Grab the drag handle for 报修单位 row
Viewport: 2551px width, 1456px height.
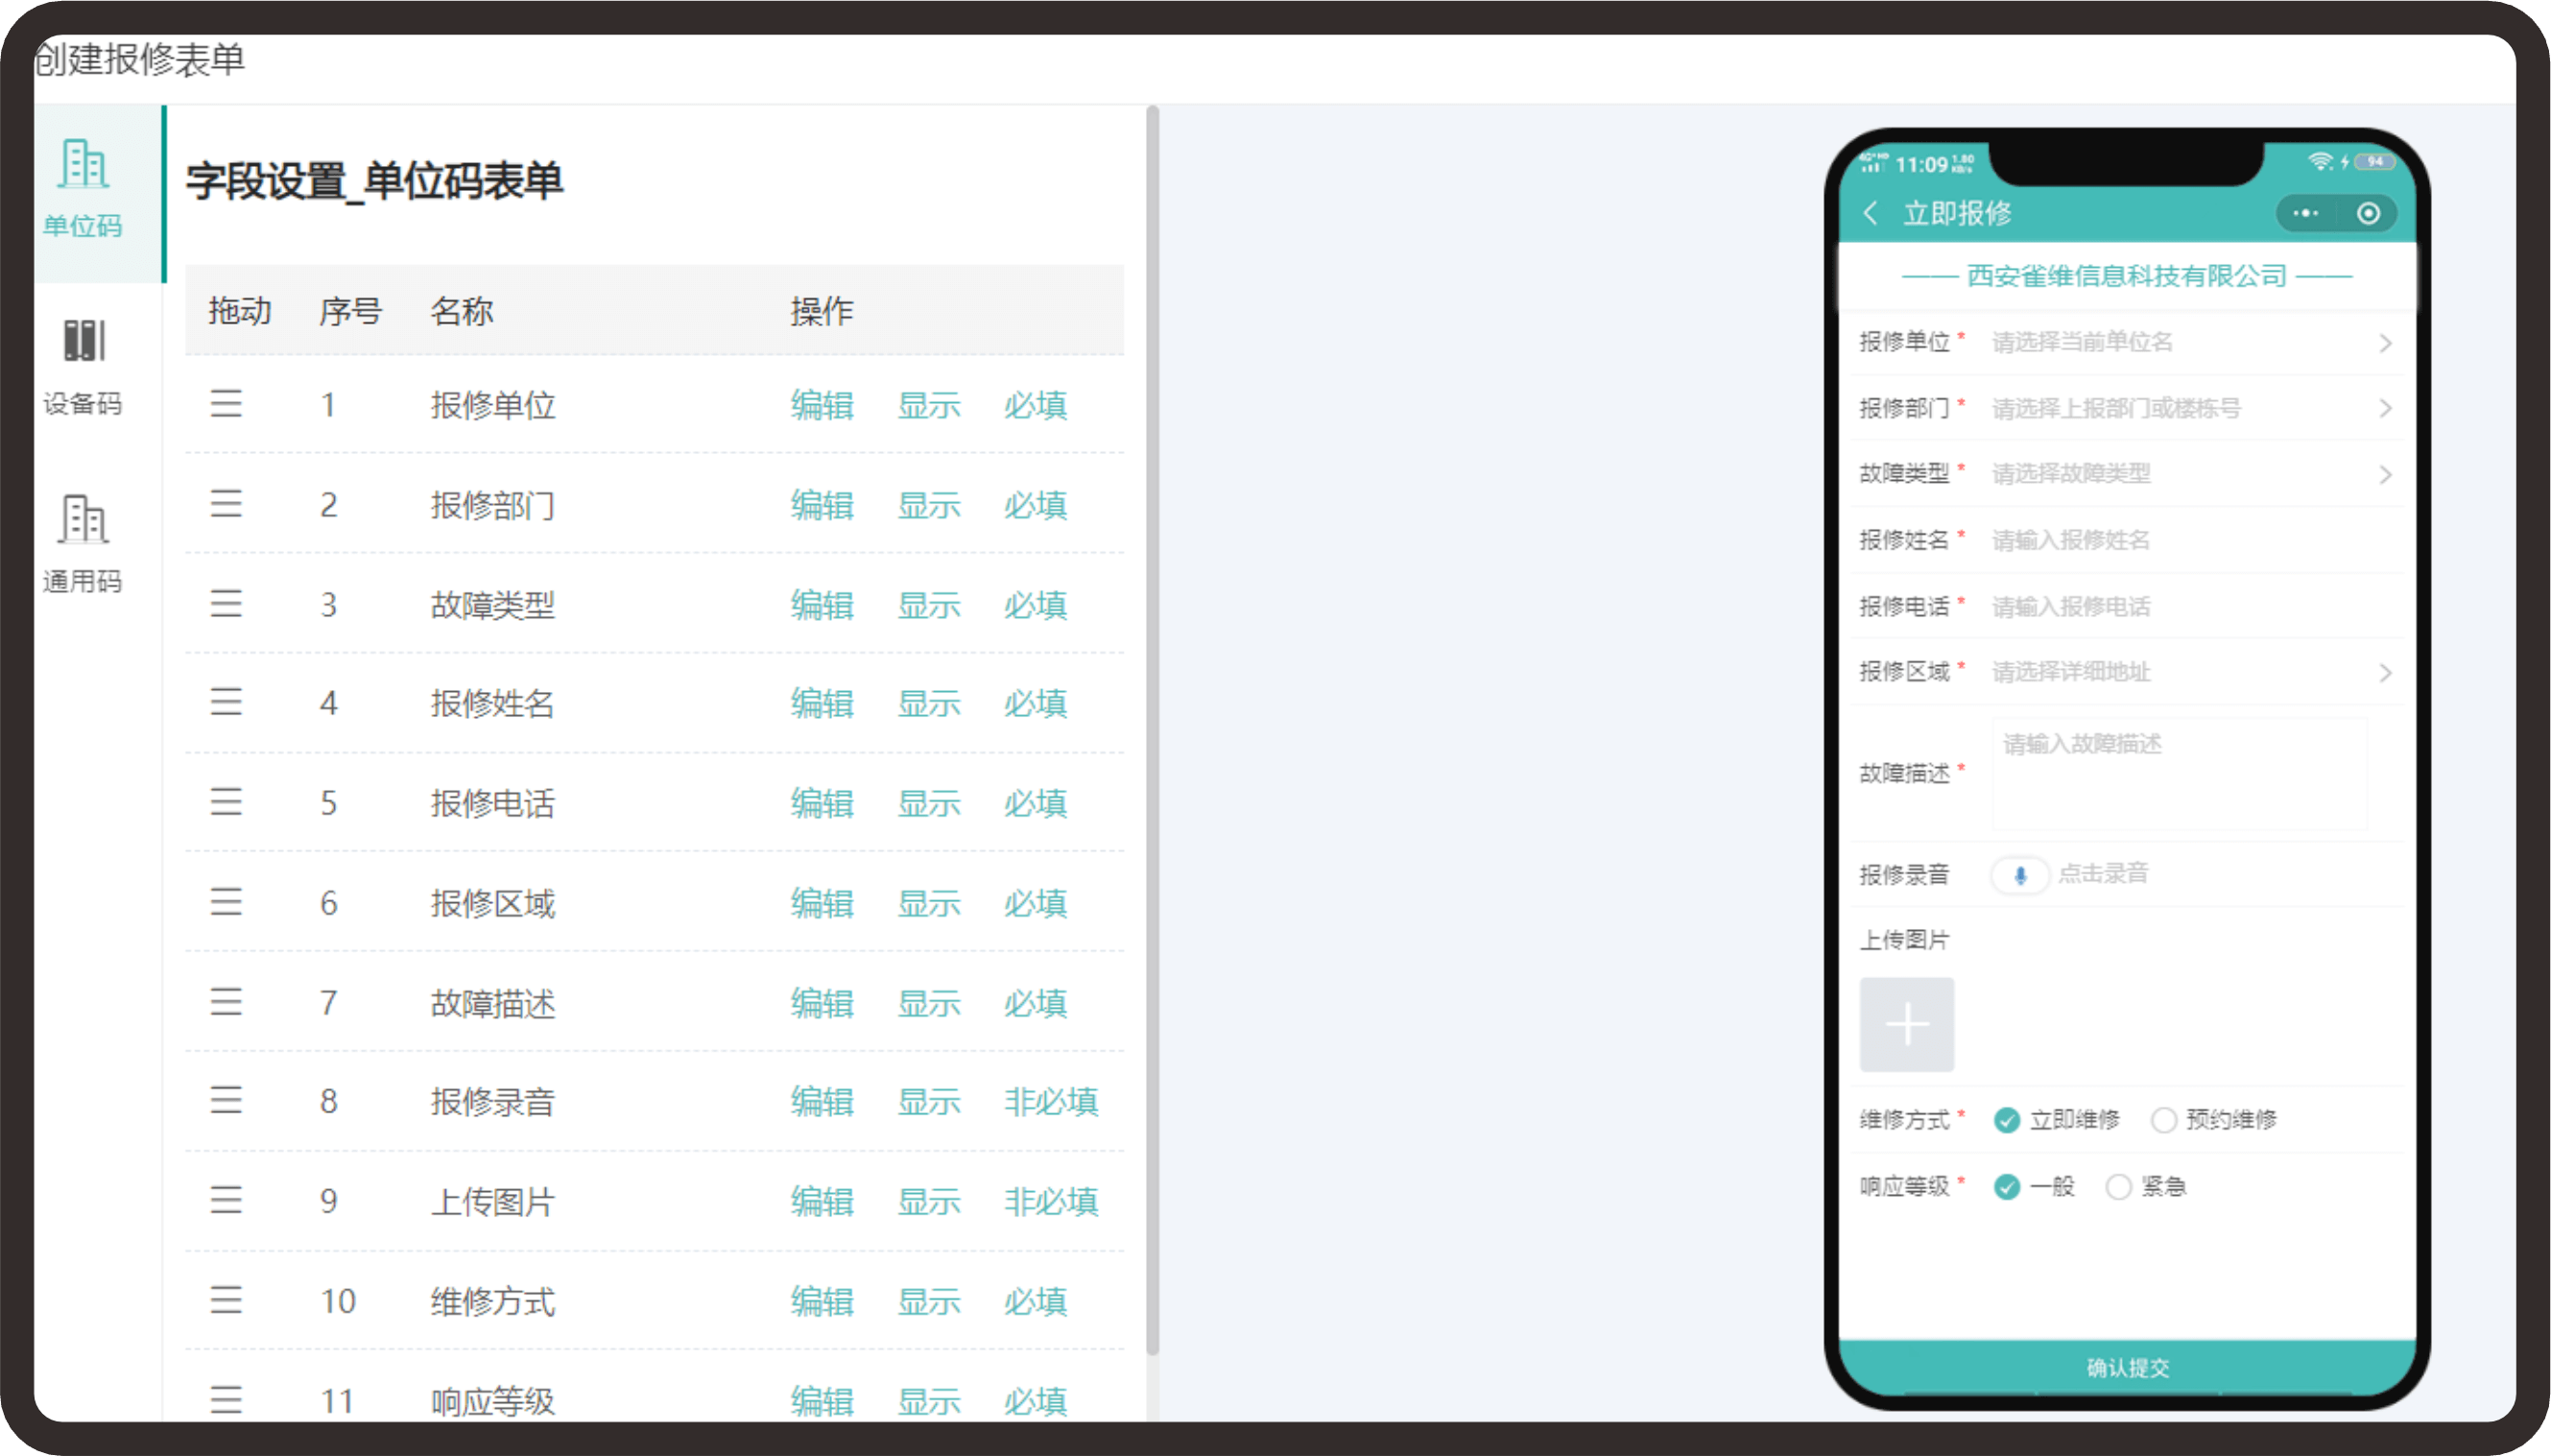click(226, 404)
